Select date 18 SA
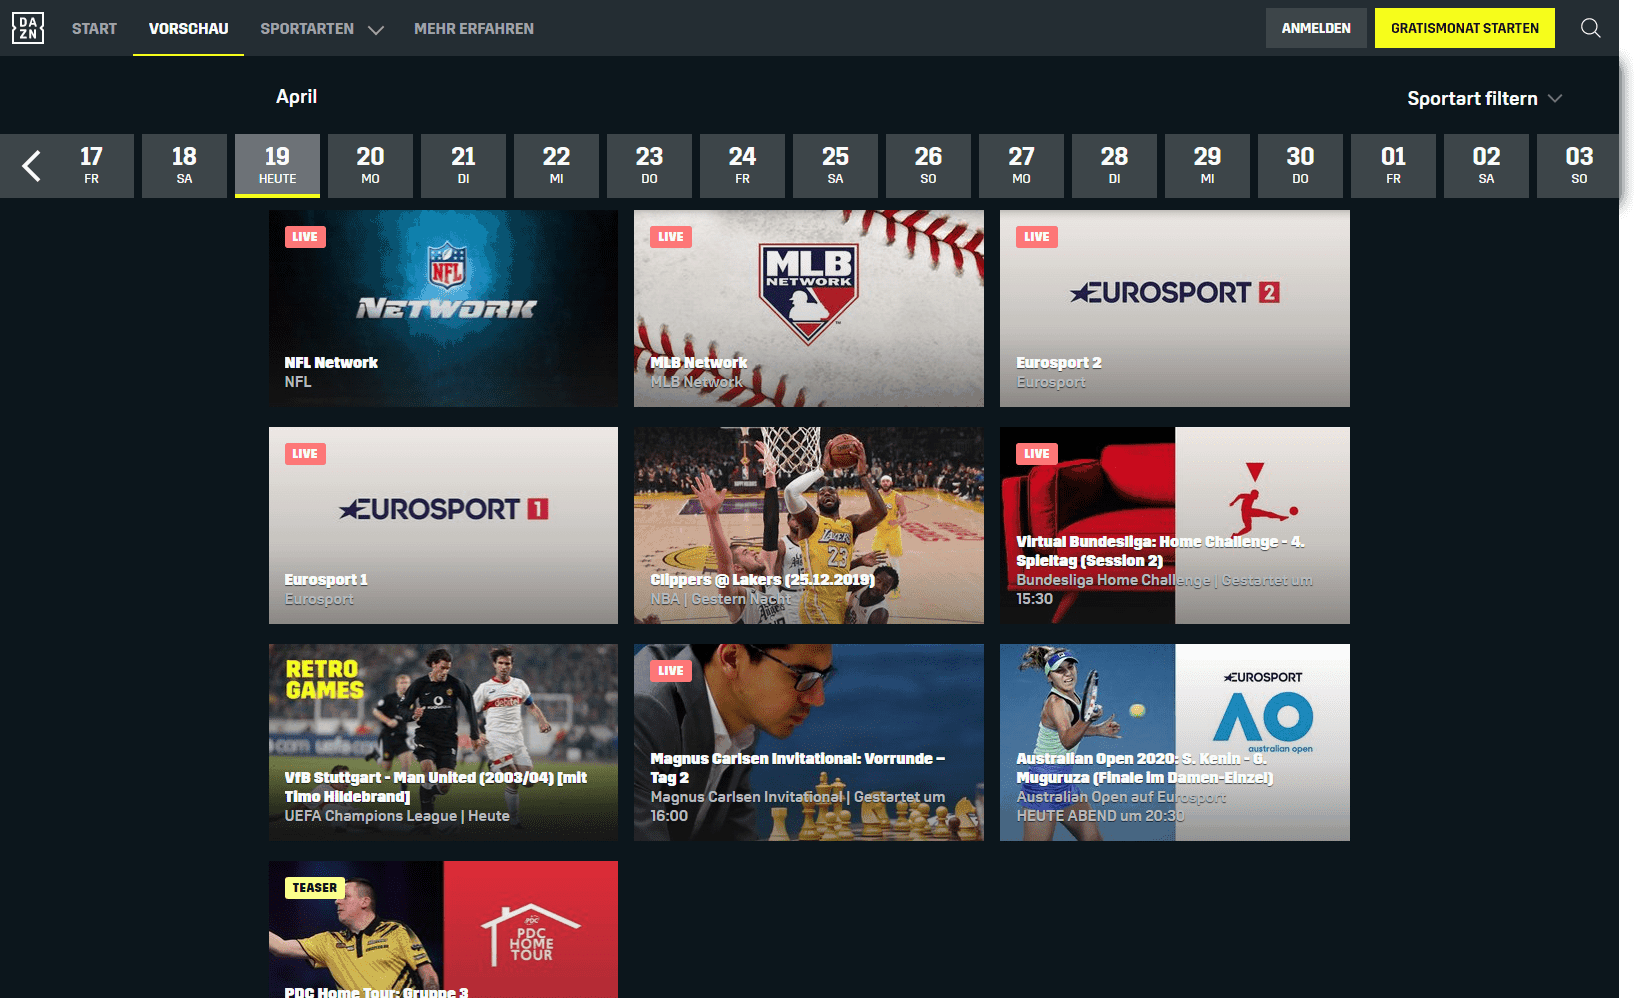Screen dimensions: 1634x998 coord(184,166)
